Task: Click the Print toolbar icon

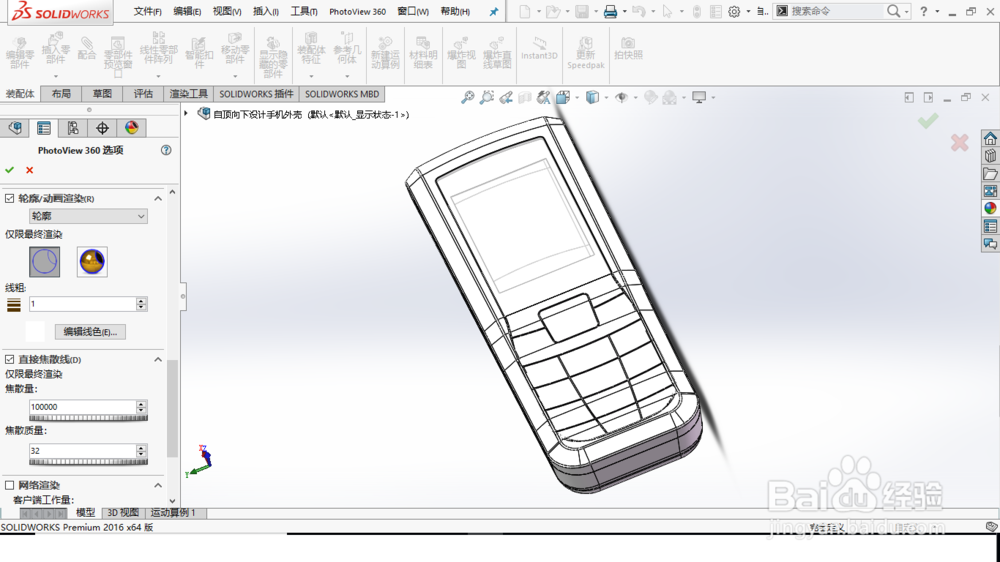Action: [610, 11]
